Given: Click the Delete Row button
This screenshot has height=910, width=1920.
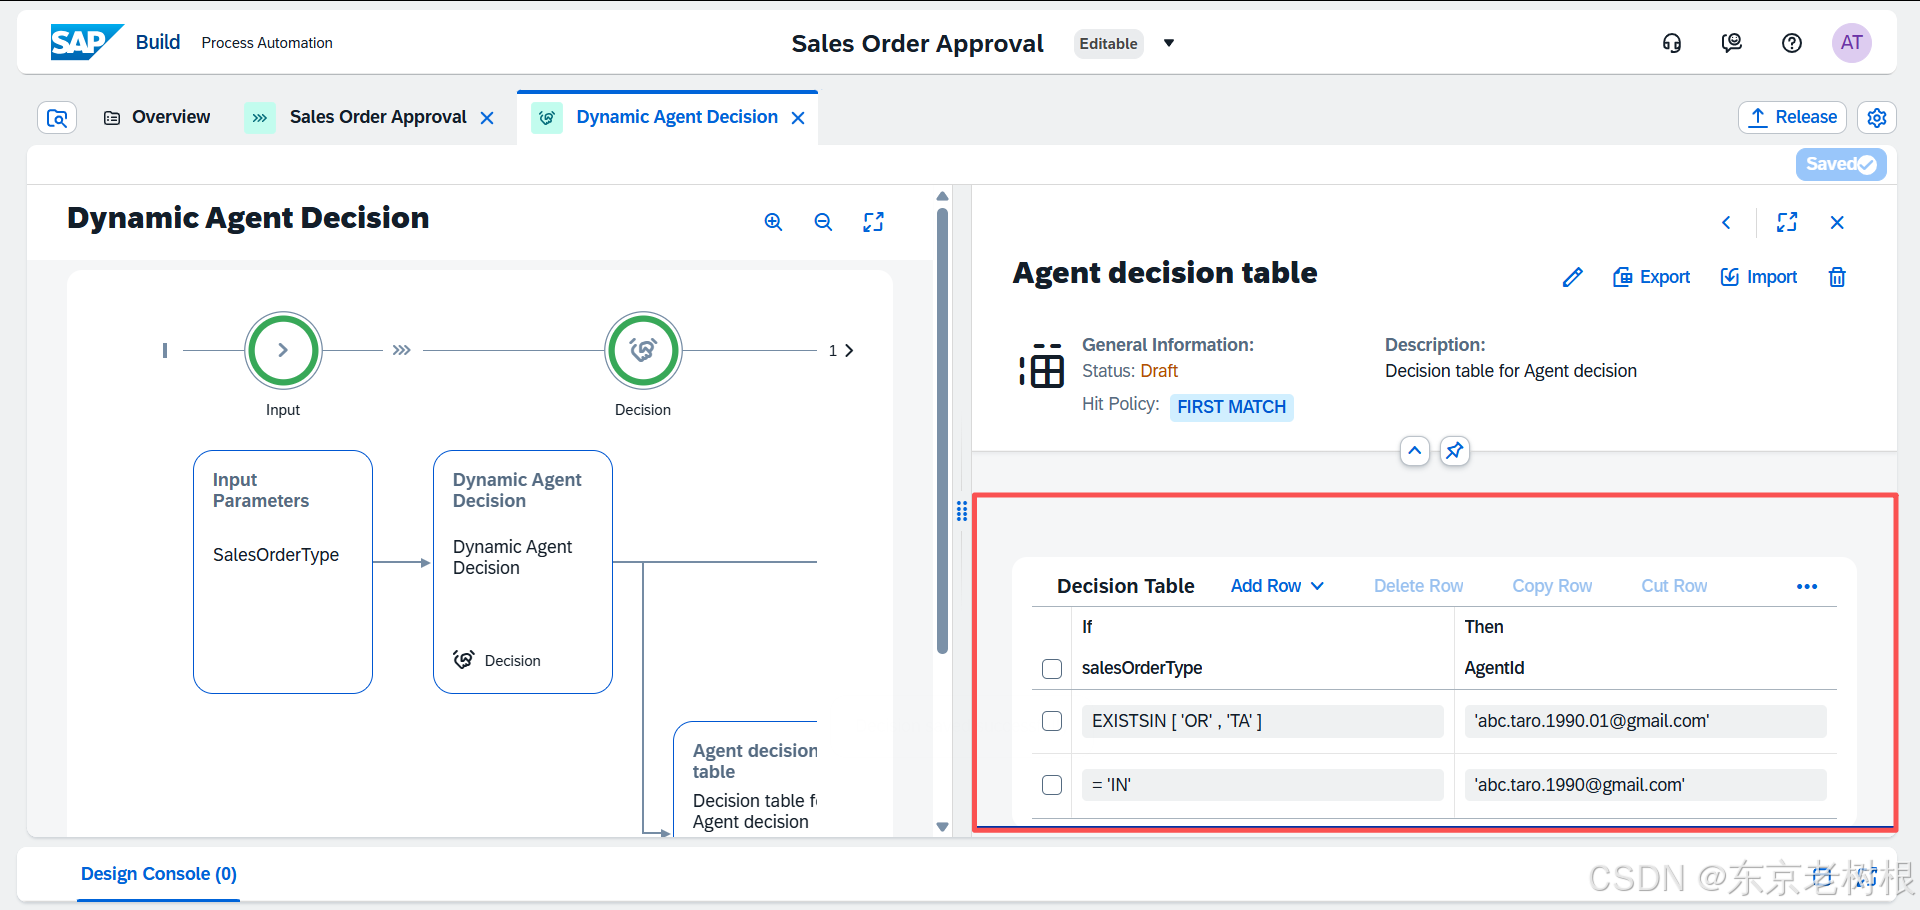Looking at the screenshot, I should click(1418, 586).
